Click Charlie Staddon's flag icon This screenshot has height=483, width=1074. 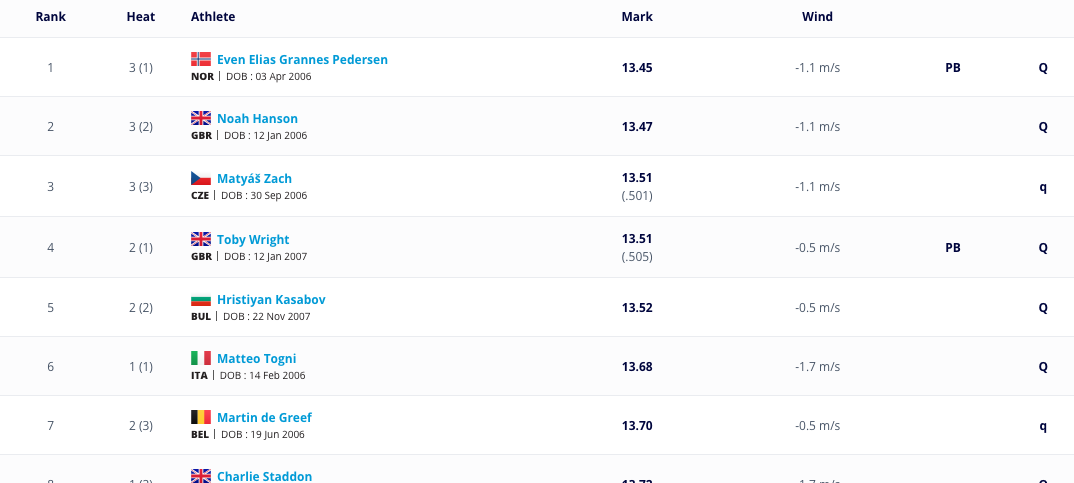[x=201, y=476]
